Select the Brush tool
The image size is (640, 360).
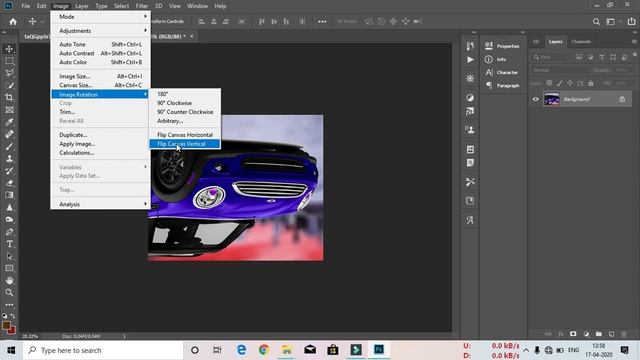9,147
